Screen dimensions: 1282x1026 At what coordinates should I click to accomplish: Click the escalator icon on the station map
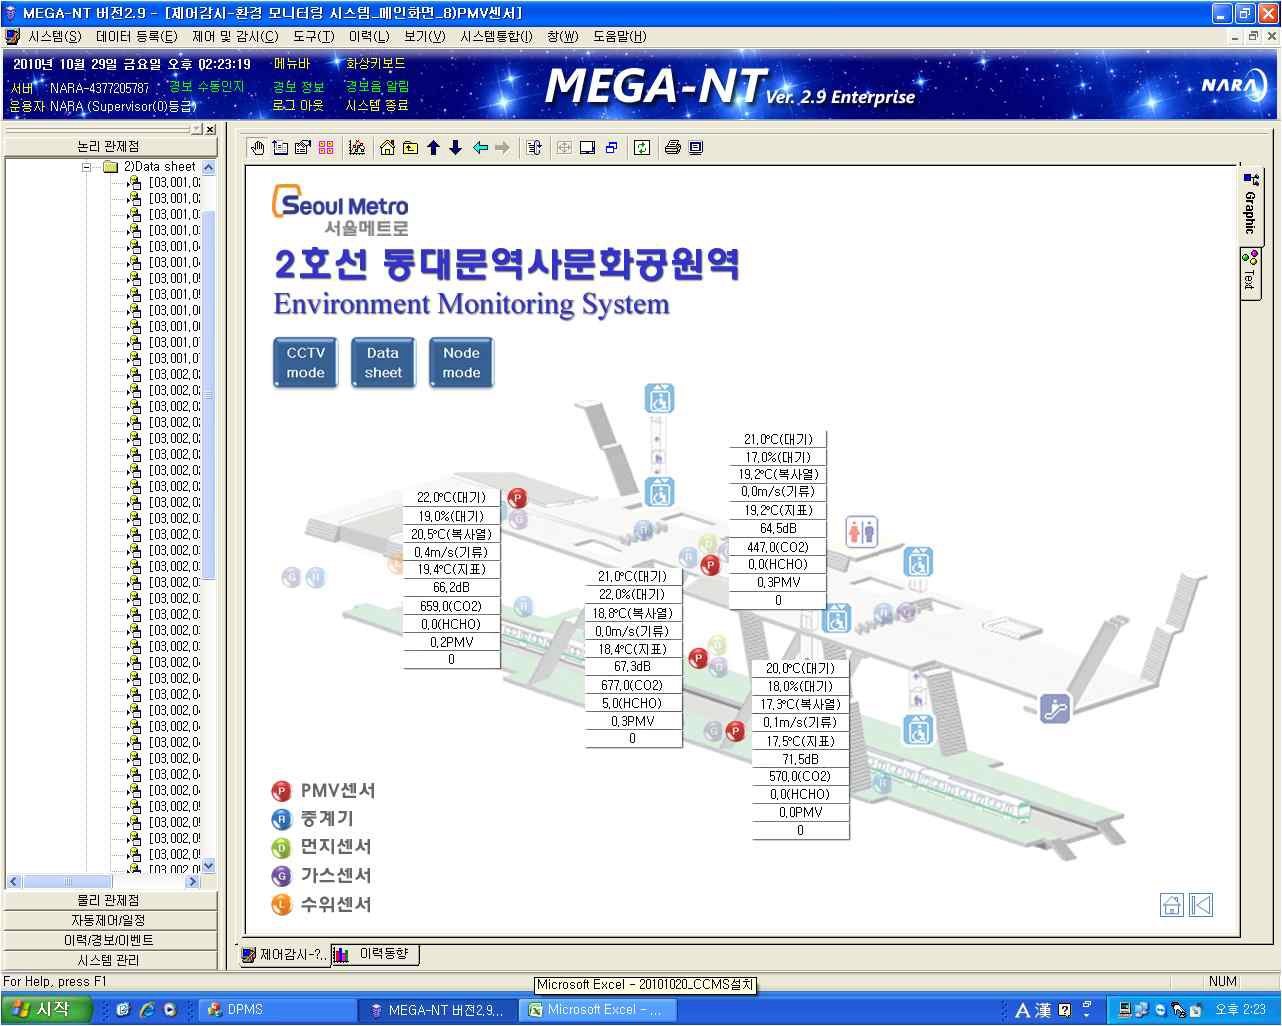pos(1054,708)
